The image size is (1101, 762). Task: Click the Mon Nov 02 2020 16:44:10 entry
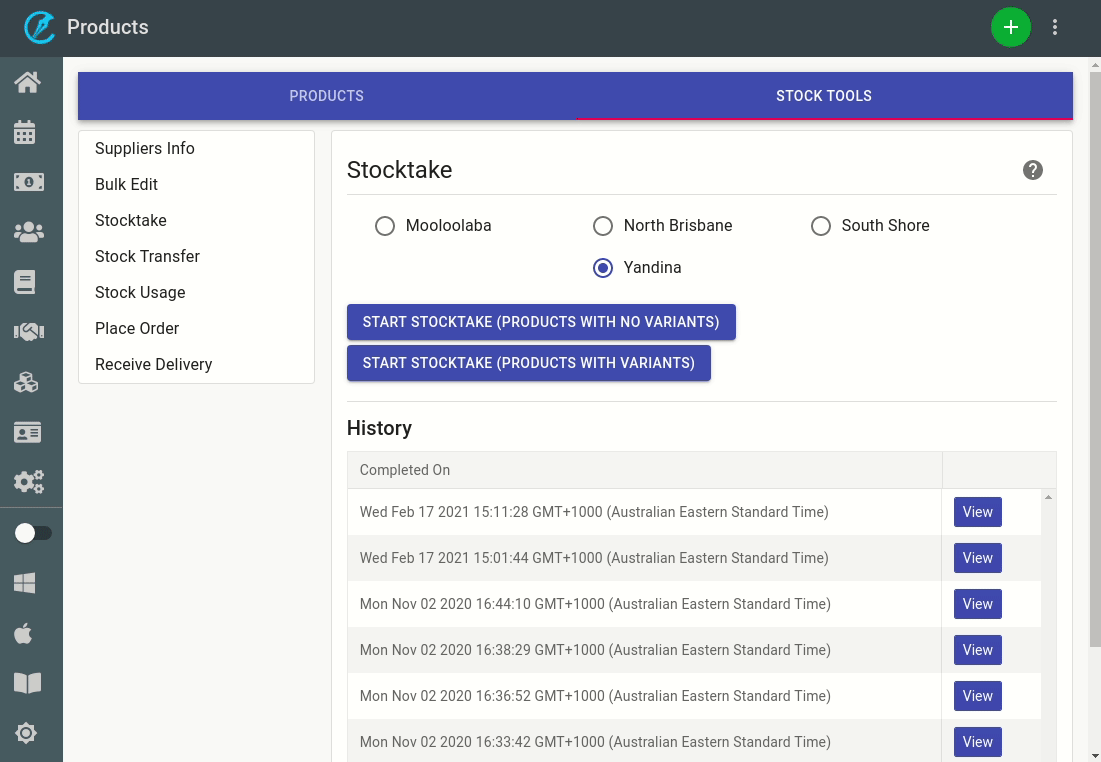(595, 604)
